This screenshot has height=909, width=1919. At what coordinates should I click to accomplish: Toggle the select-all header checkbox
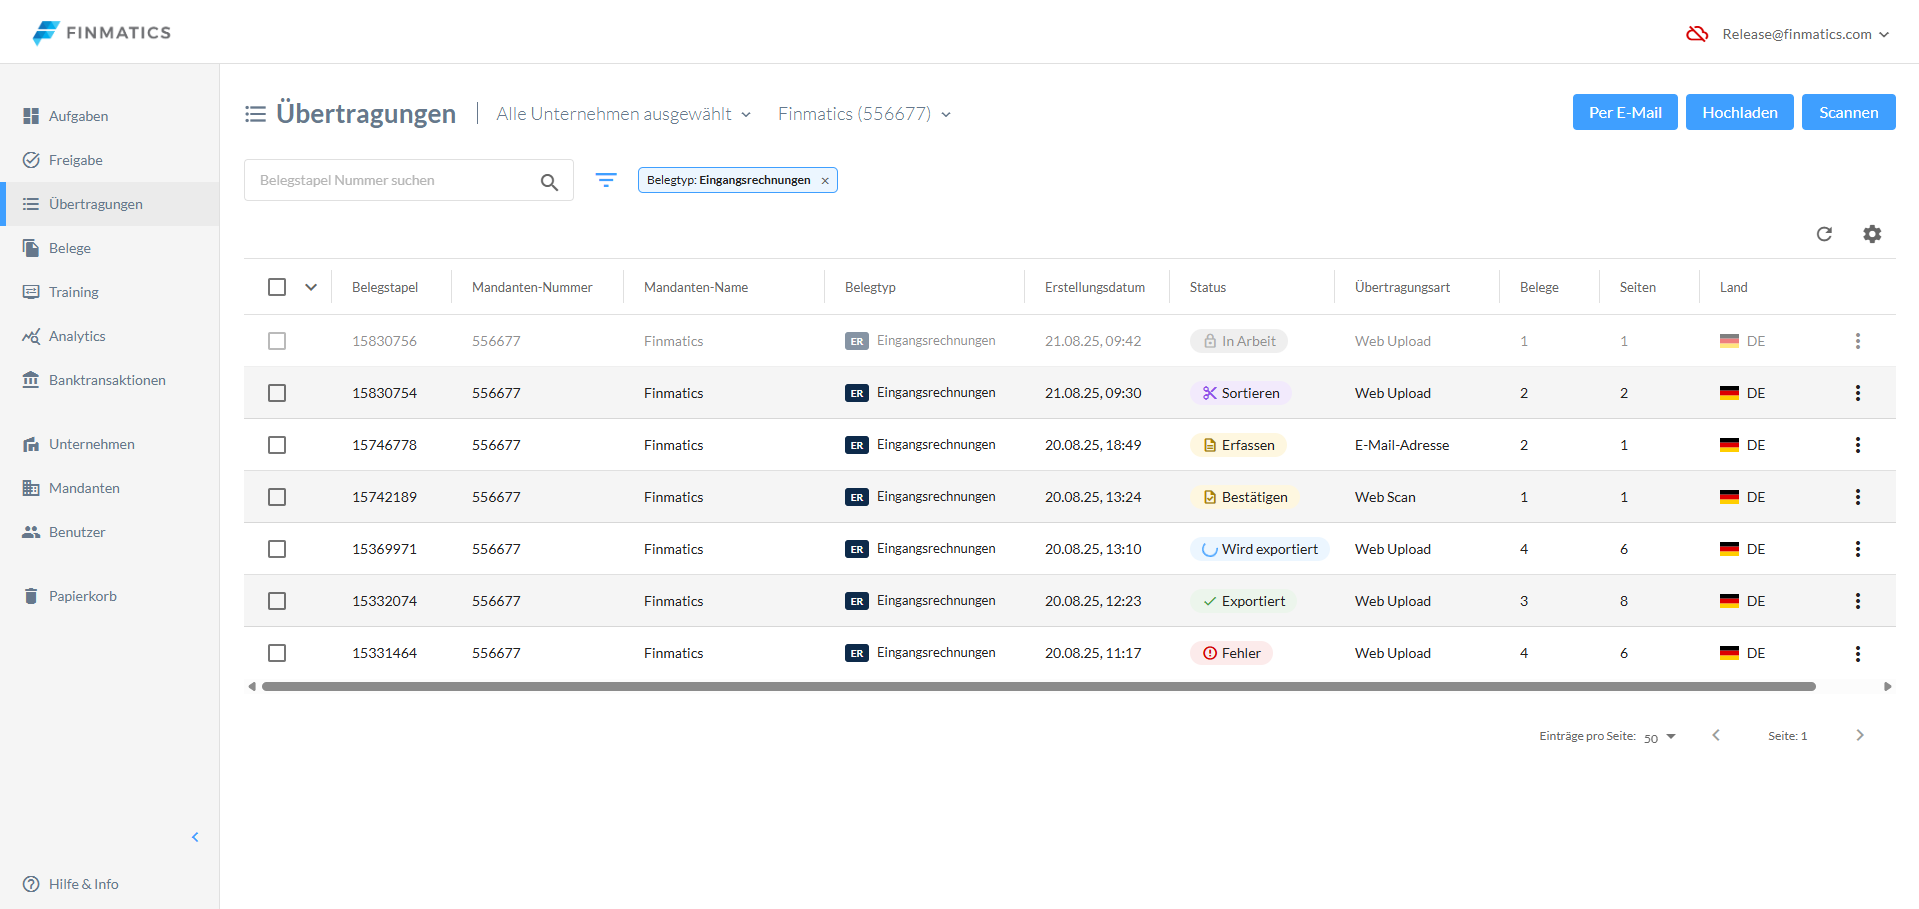click(277, 287)
